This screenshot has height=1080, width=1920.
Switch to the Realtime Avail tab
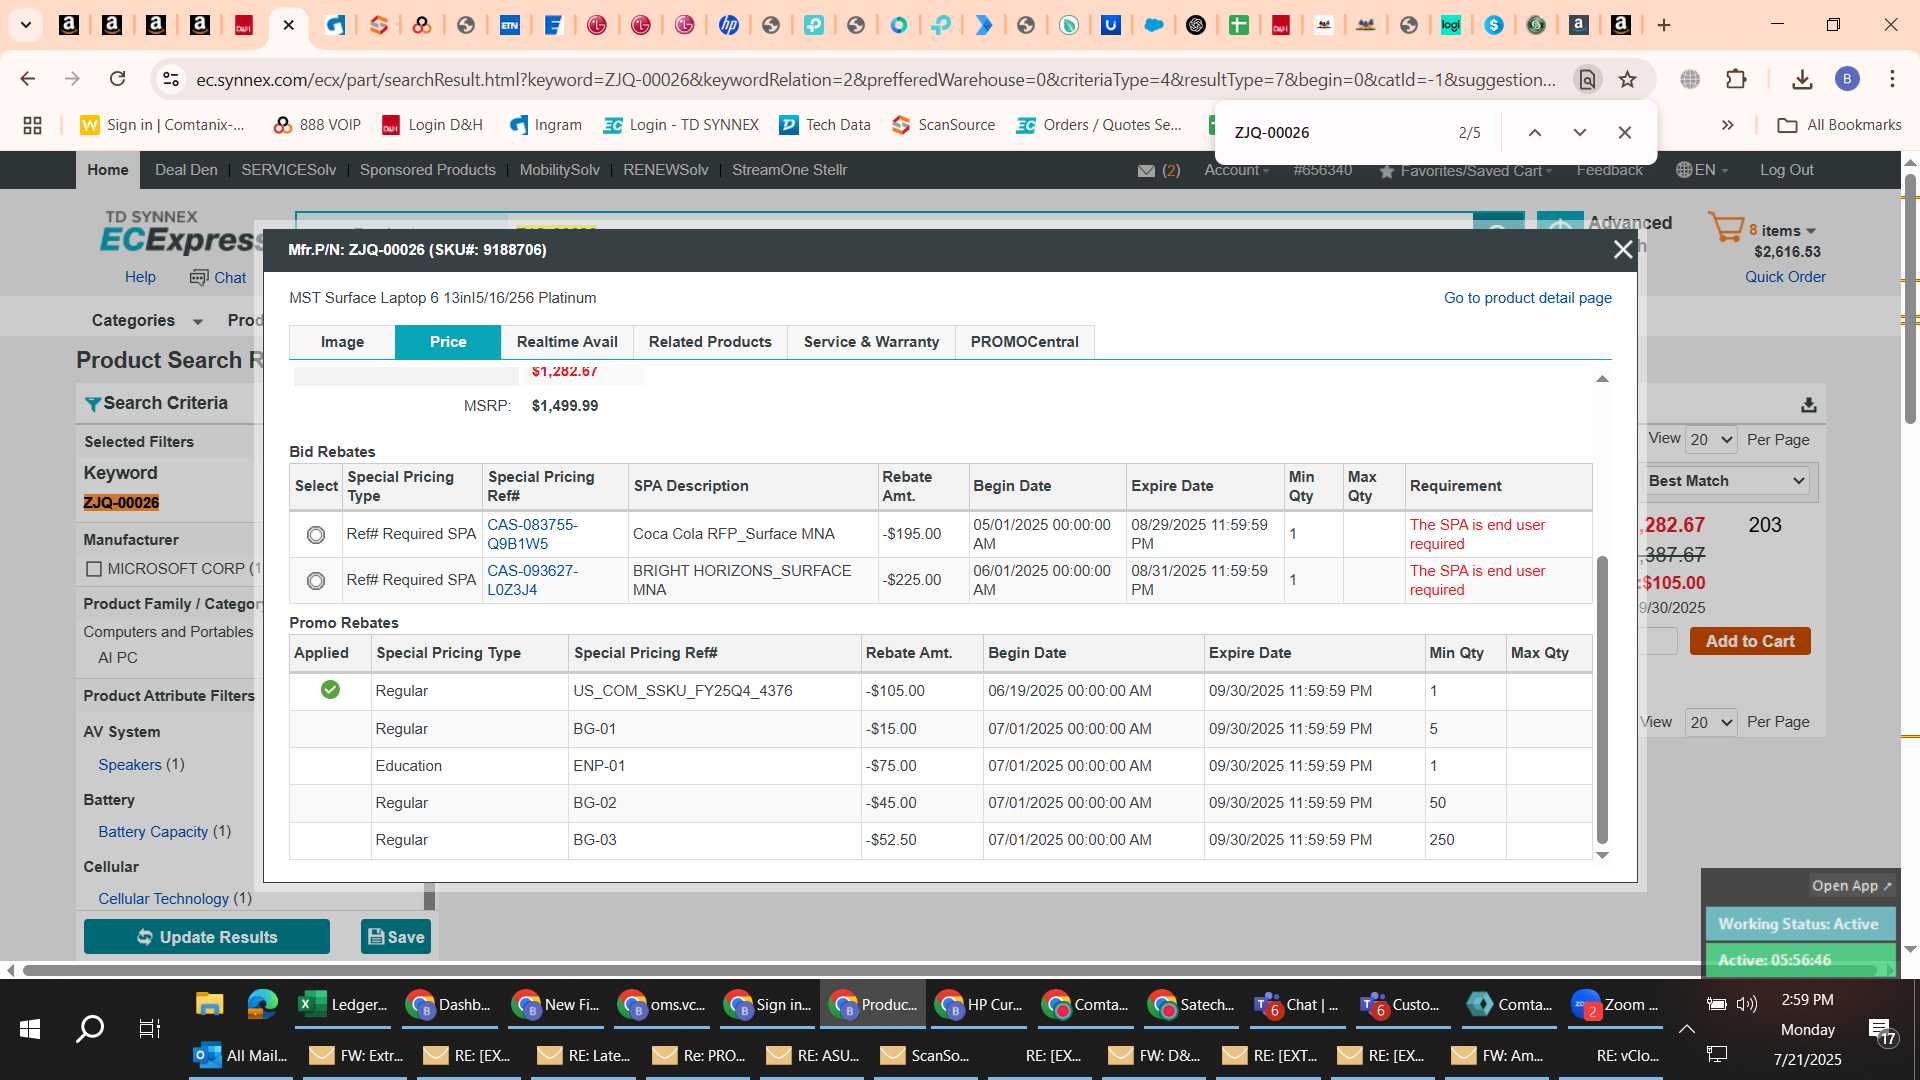[x=567, y=342]
